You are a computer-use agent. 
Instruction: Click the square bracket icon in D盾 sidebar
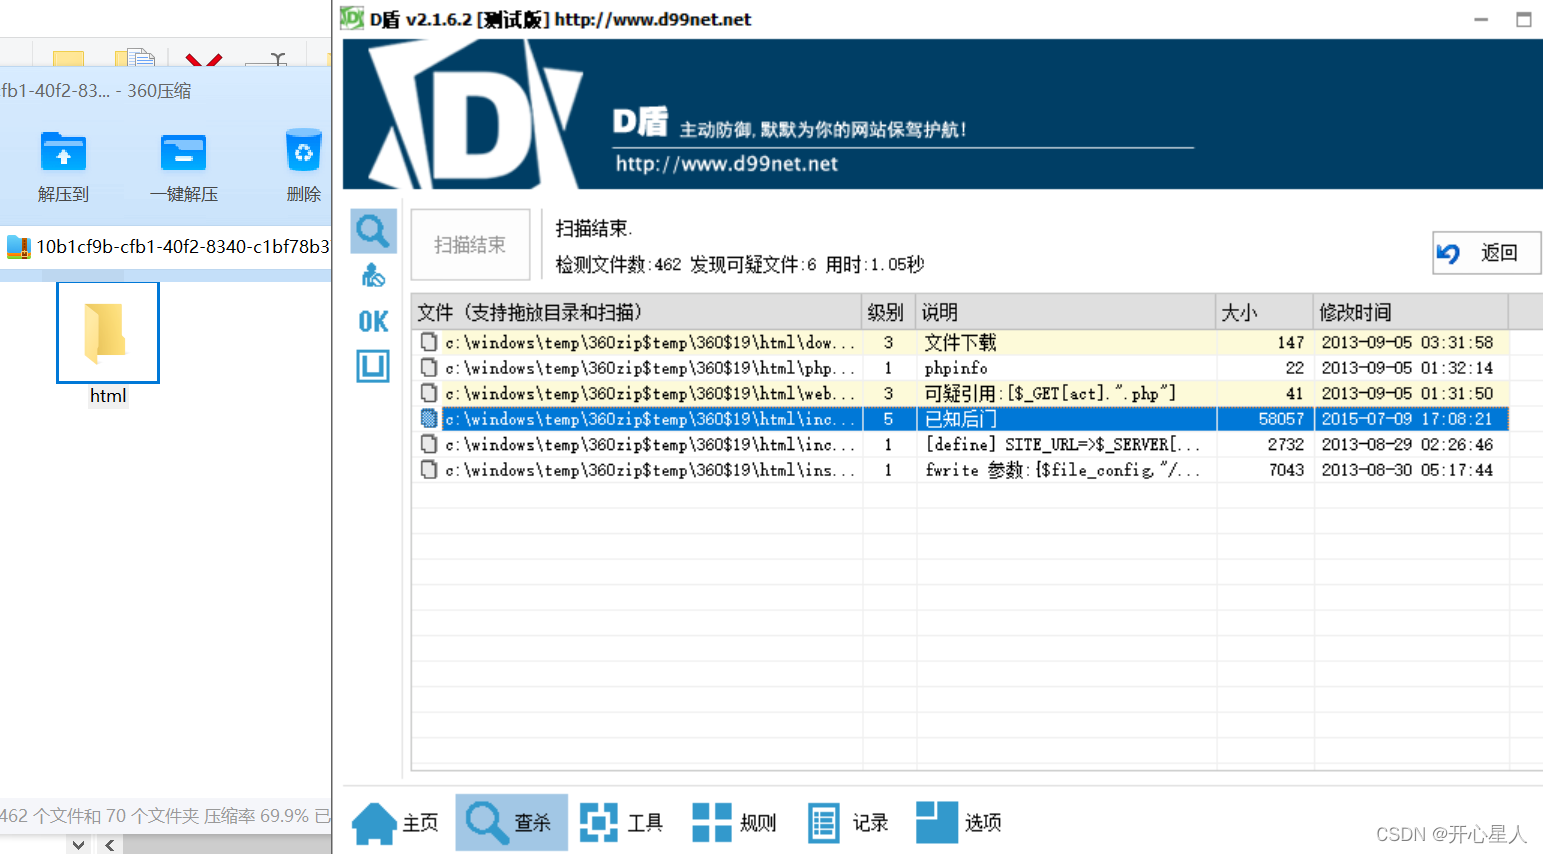(x=373, y=366)
